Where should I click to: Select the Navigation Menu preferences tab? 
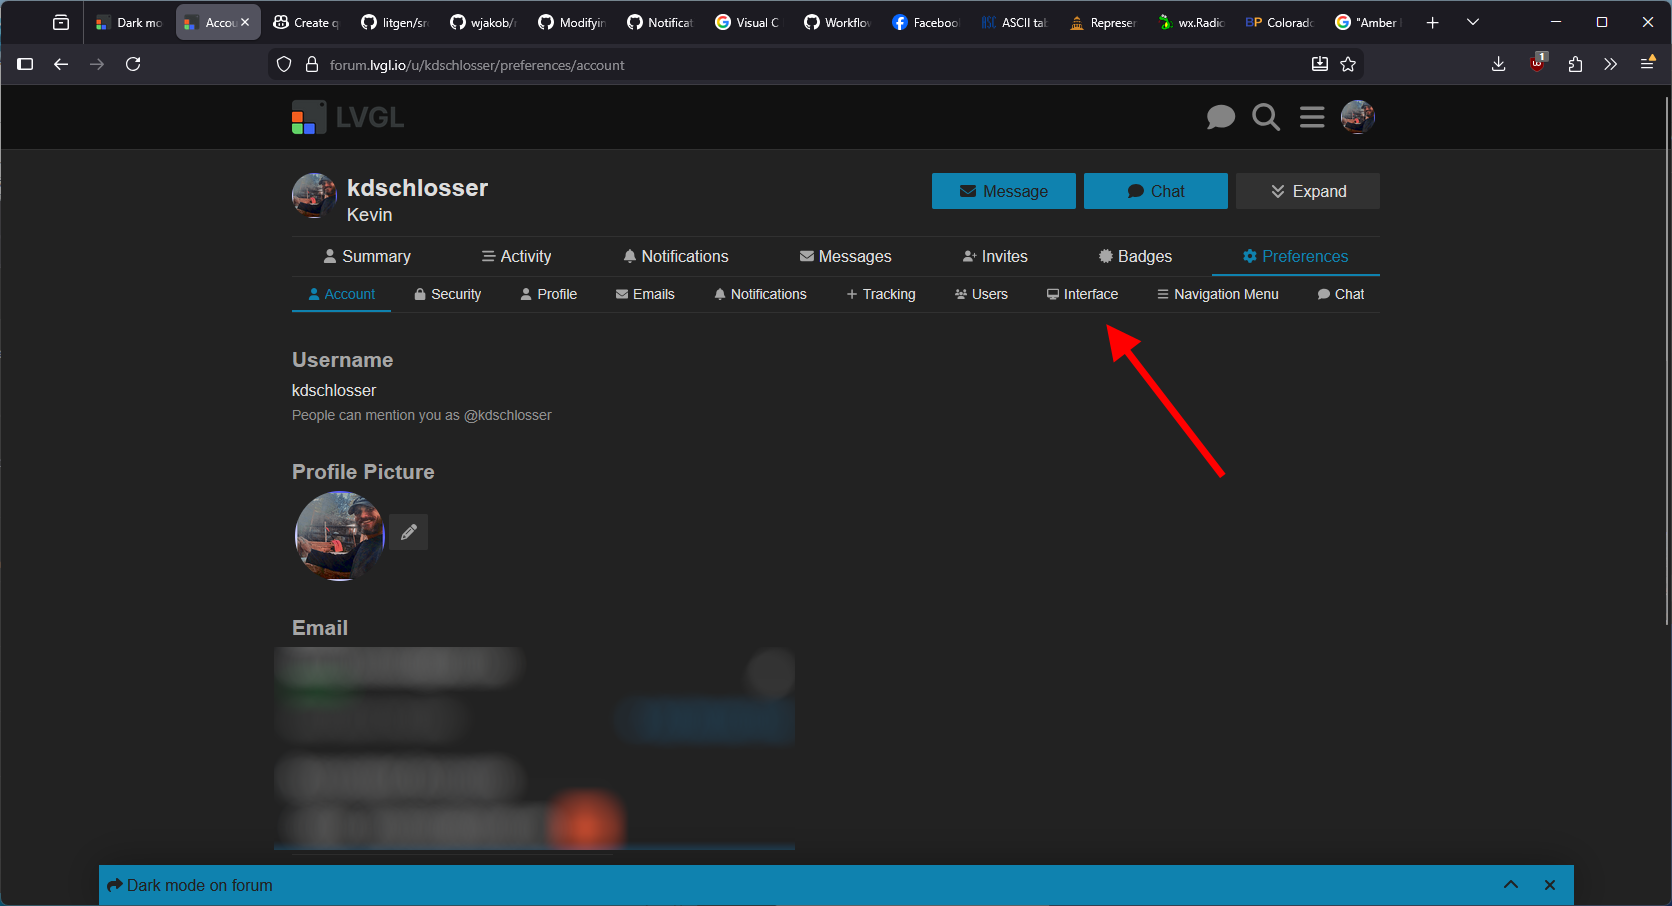[x=1217, y=294]
